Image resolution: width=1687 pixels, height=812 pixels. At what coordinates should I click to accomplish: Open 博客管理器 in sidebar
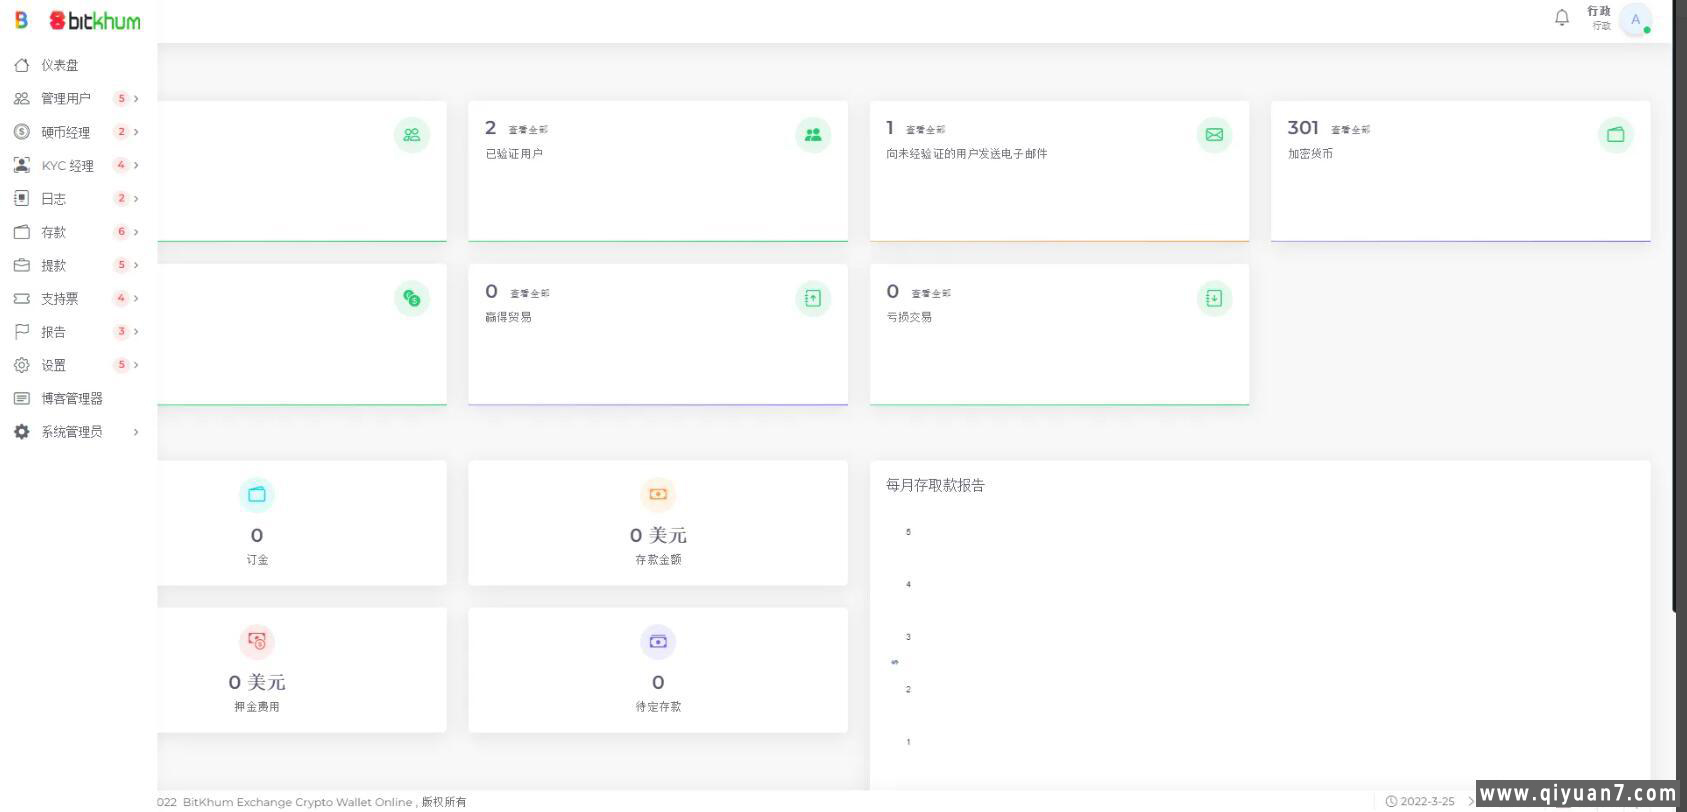(x=71, y=398)
